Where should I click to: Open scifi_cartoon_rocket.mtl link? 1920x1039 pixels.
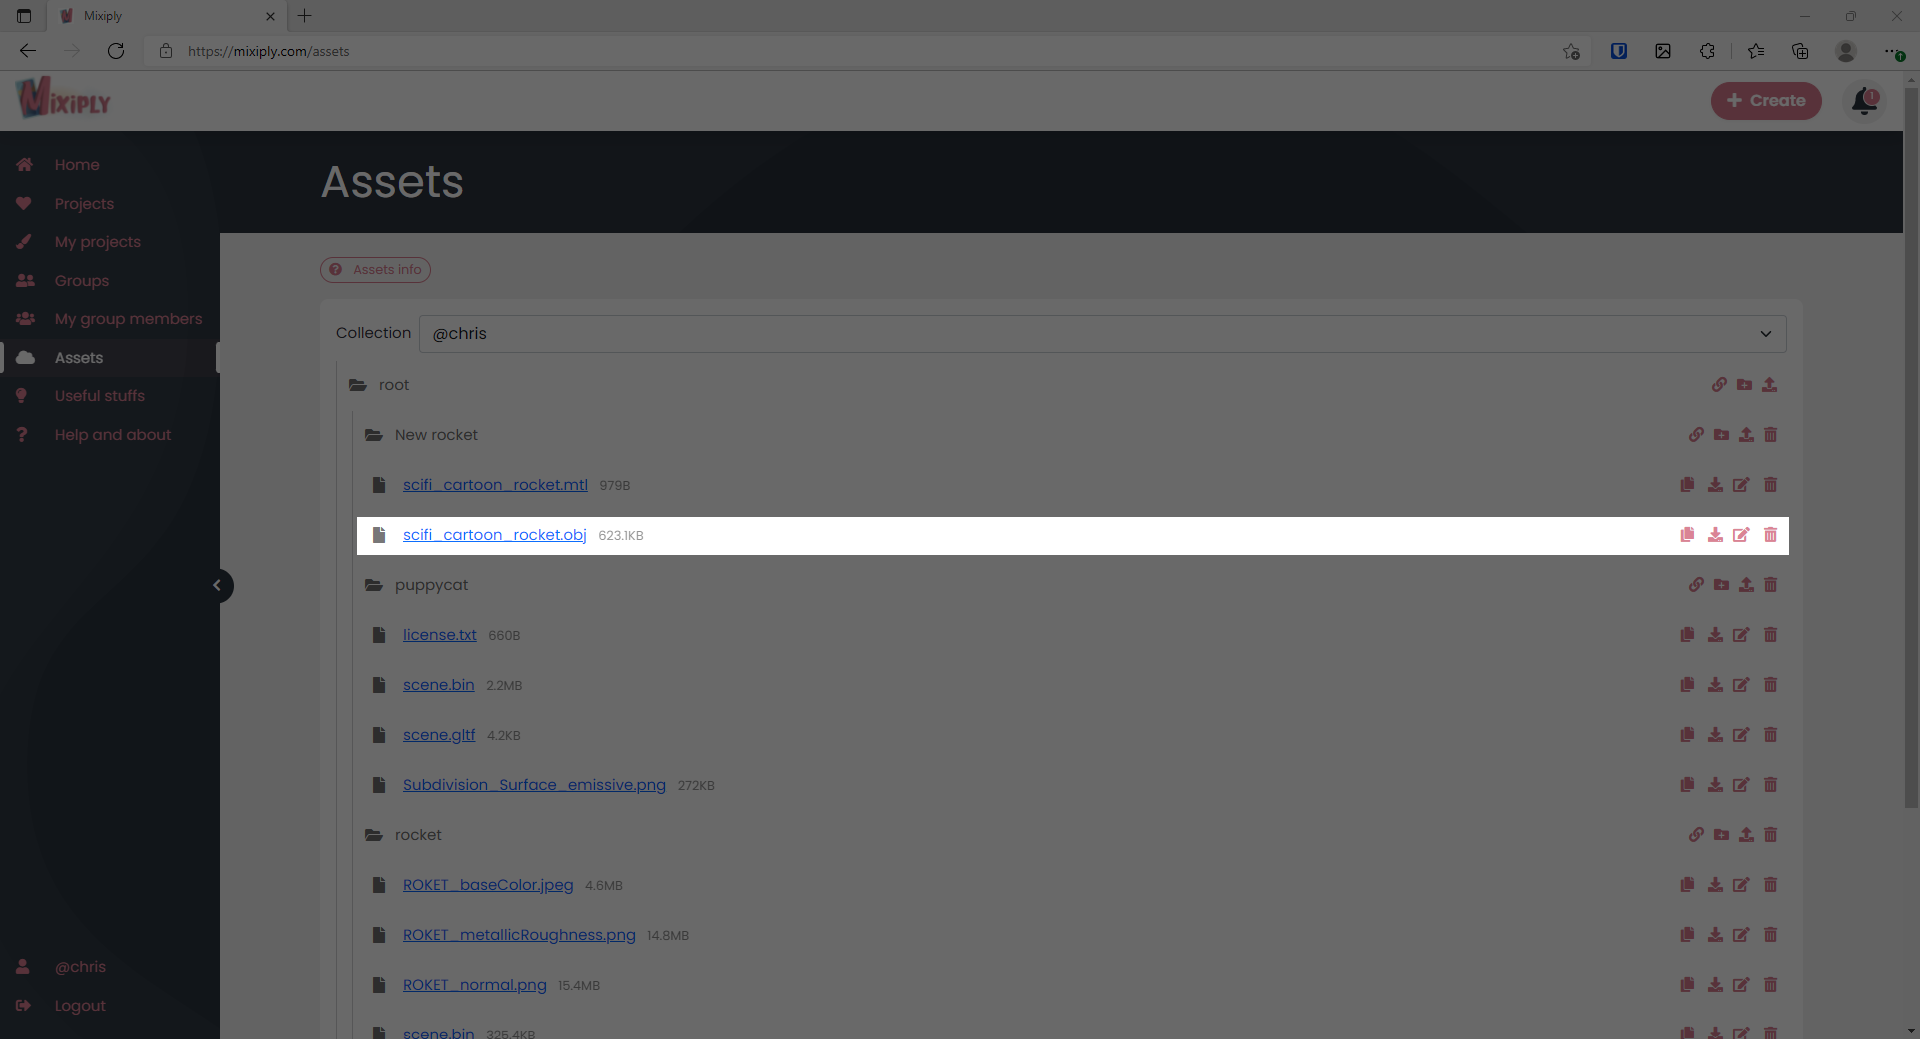click(x=495, y=485)
